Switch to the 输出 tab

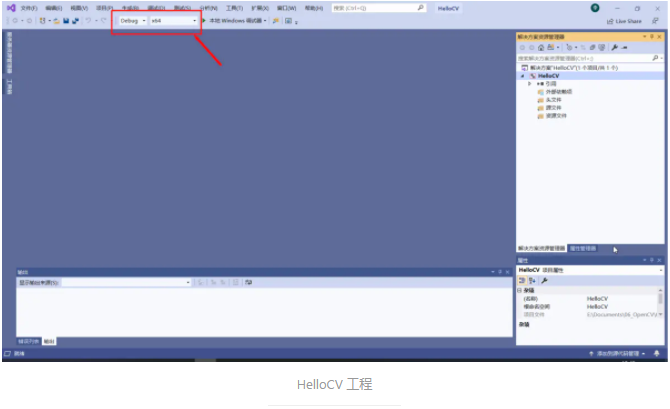[49, 341]
